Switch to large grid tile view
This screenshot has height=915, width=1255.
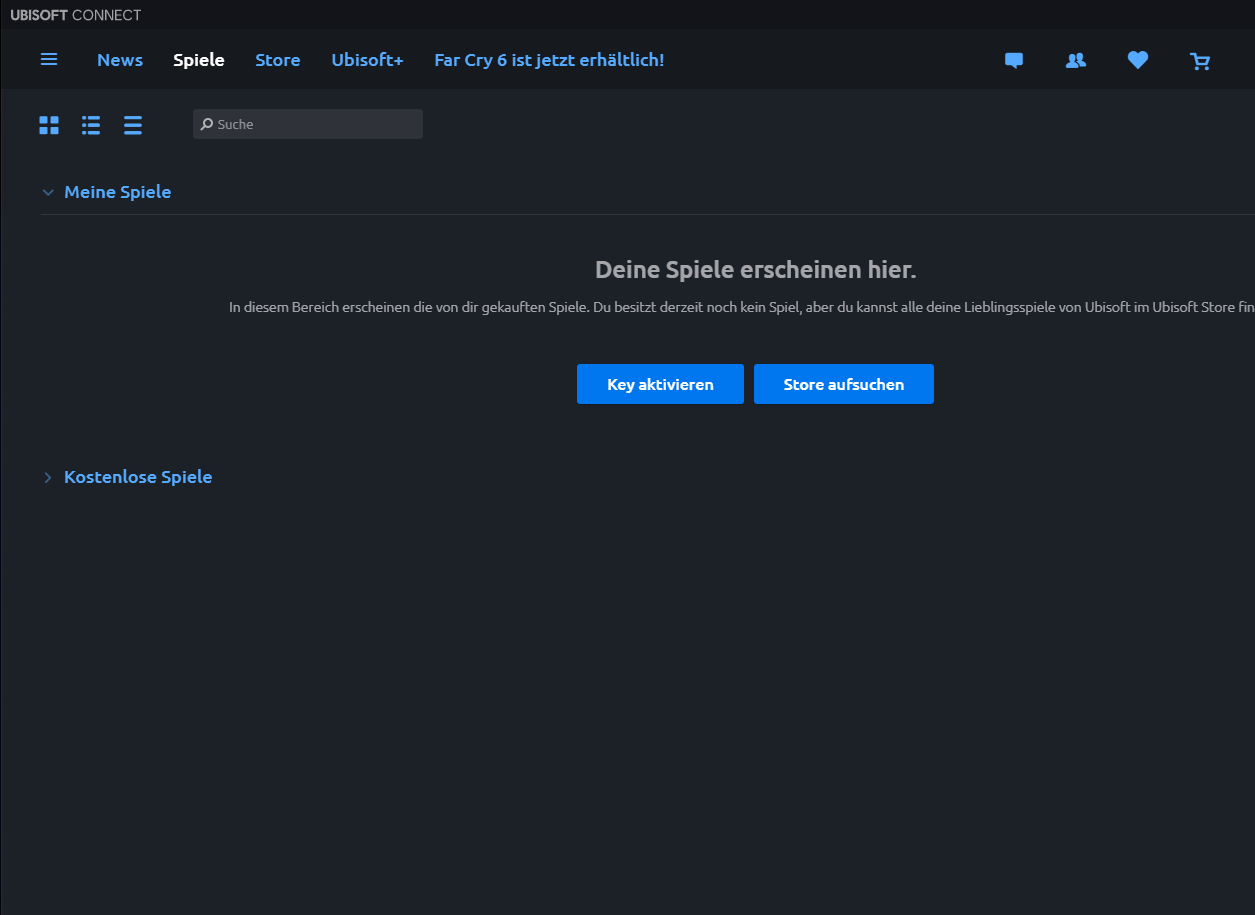[49, 125]
